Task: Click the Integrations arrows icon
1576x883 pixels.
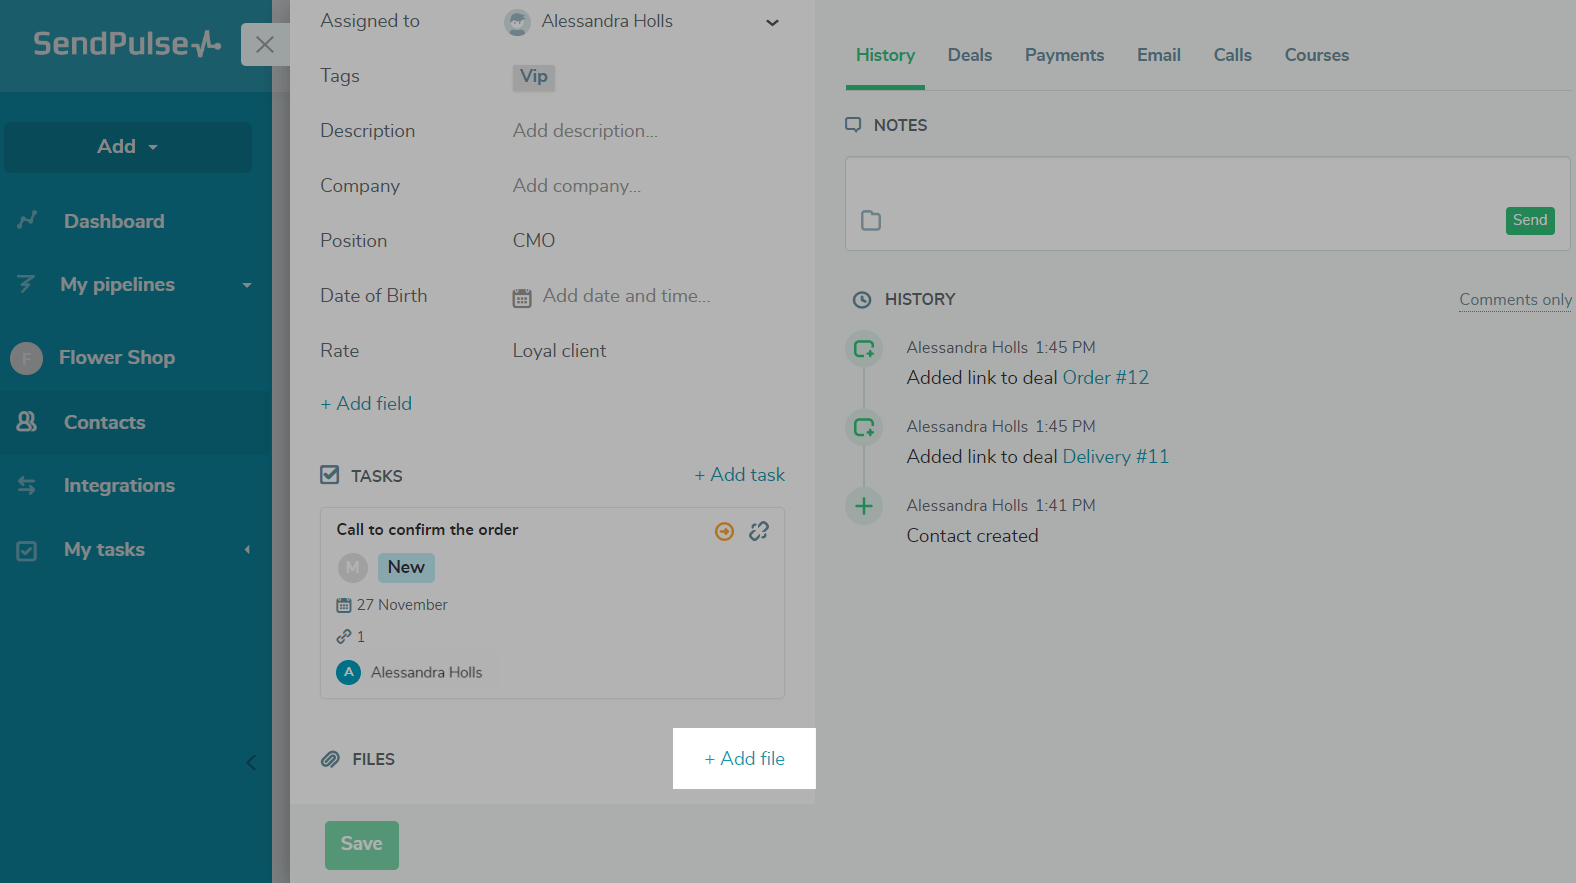Action: tap(27, 486)
